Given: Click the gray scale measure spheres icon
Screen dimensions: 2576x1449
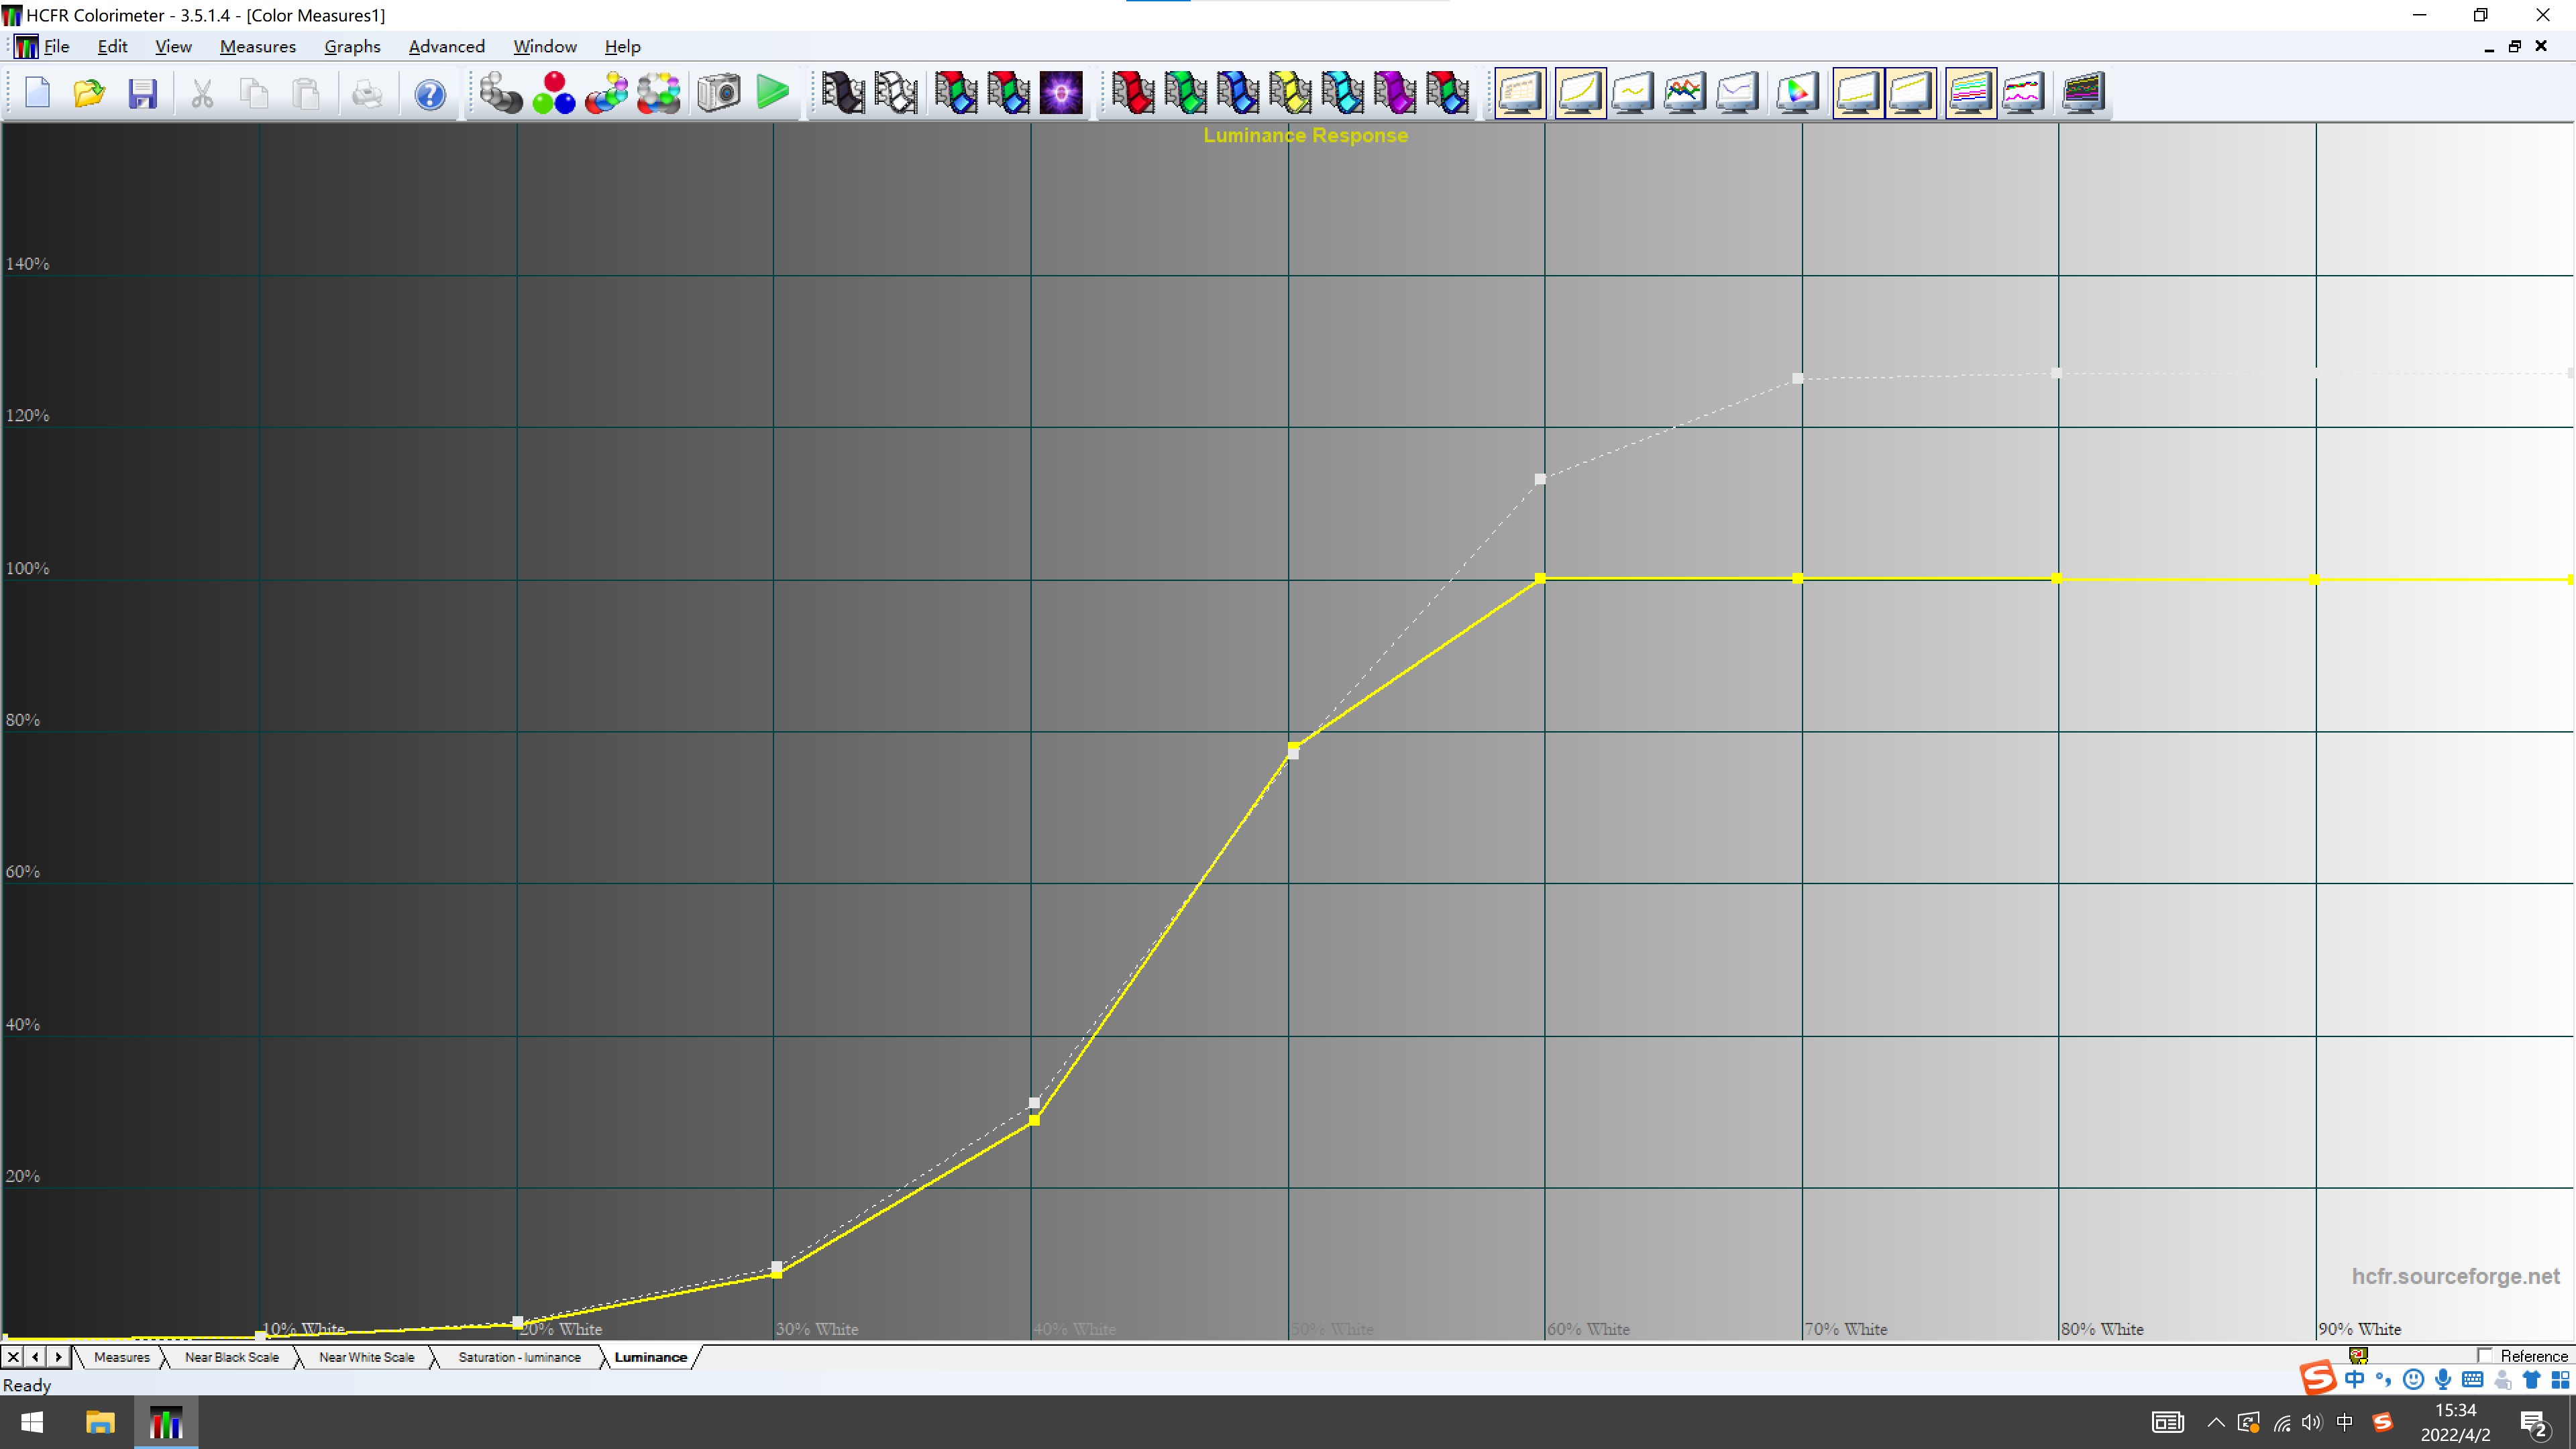Looking at the screenshot, I should tap(500, 94).
